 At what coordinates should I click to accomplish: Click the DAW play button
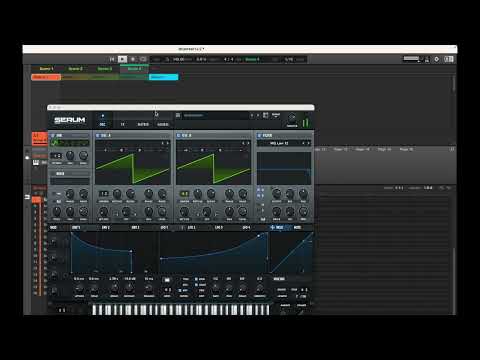123,59
